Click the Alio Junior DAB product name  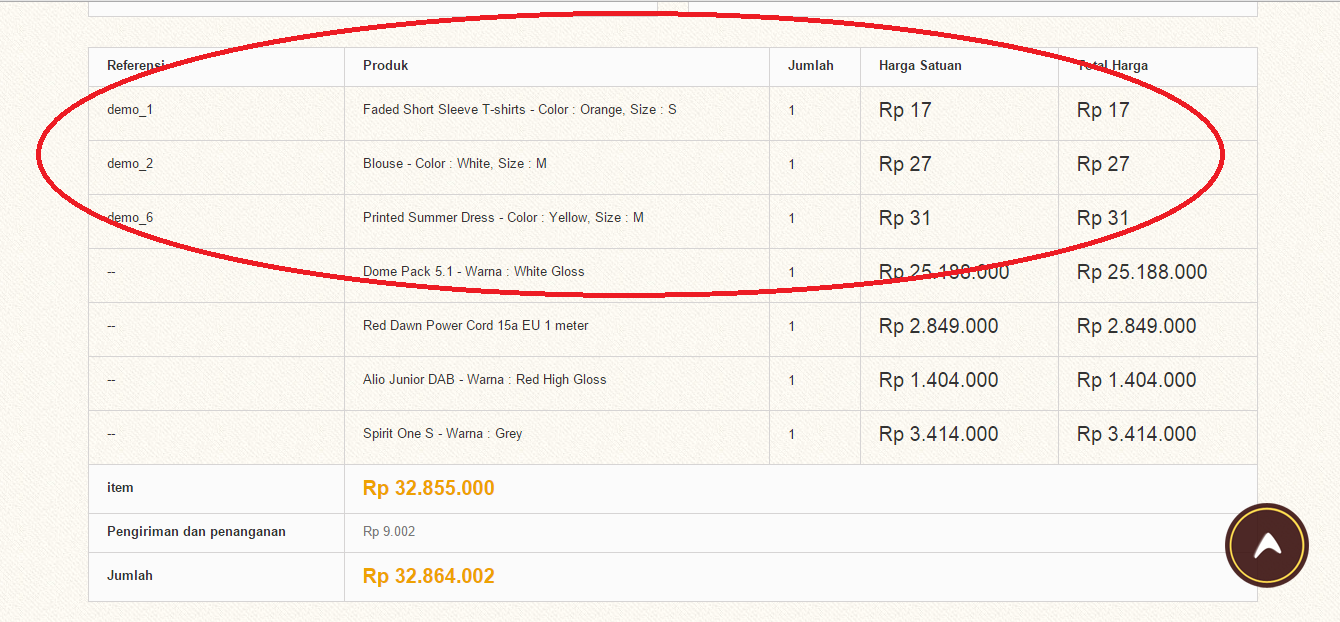pos(484,380)
